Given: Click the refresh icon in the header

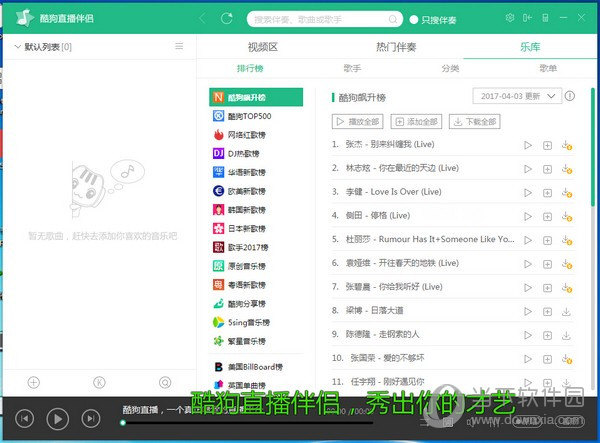Looking at the screenshot, I should pos(227,18).
